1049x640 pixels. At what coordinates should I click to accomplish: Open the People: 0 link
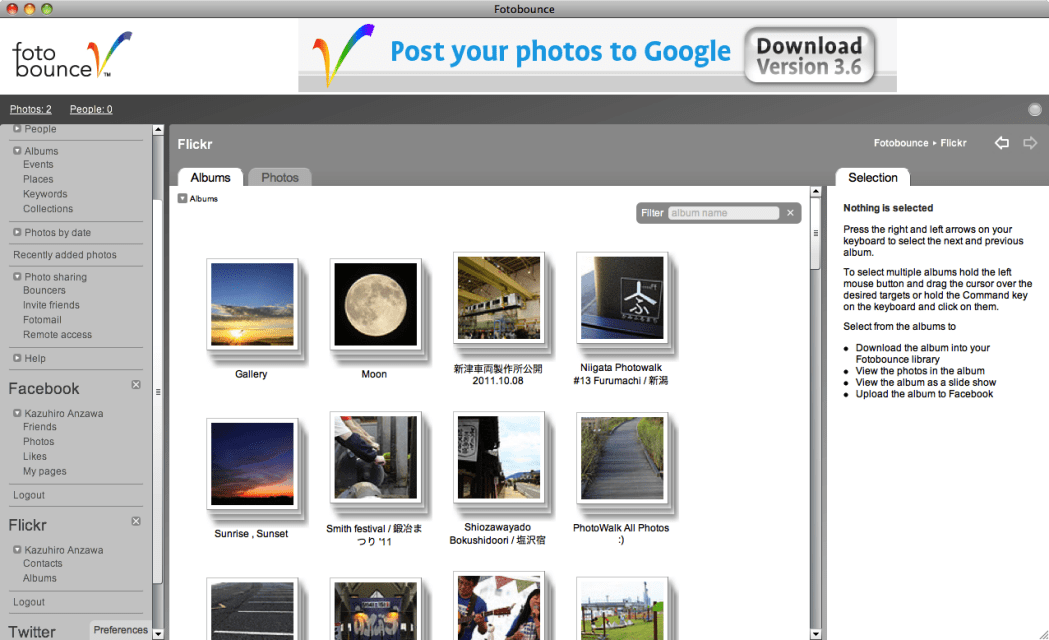91,109
